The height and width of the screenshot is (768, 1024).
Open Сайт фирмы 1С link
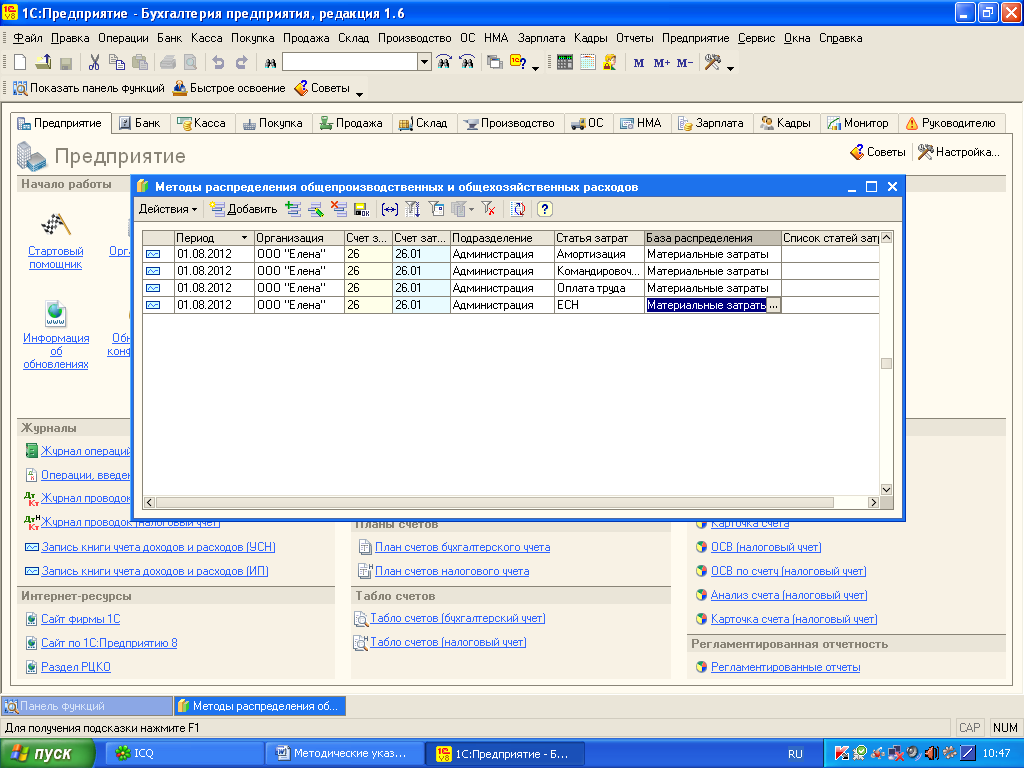point(80,619)
